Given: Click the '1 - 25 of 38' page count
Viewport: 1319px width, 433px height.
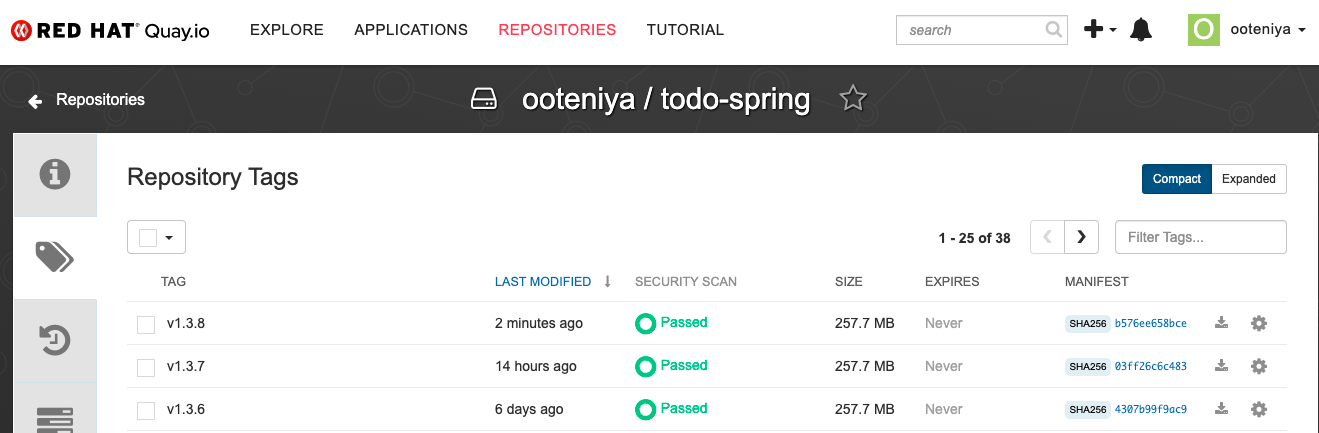Looking at the screenshot, I should [x=974, y=238].
